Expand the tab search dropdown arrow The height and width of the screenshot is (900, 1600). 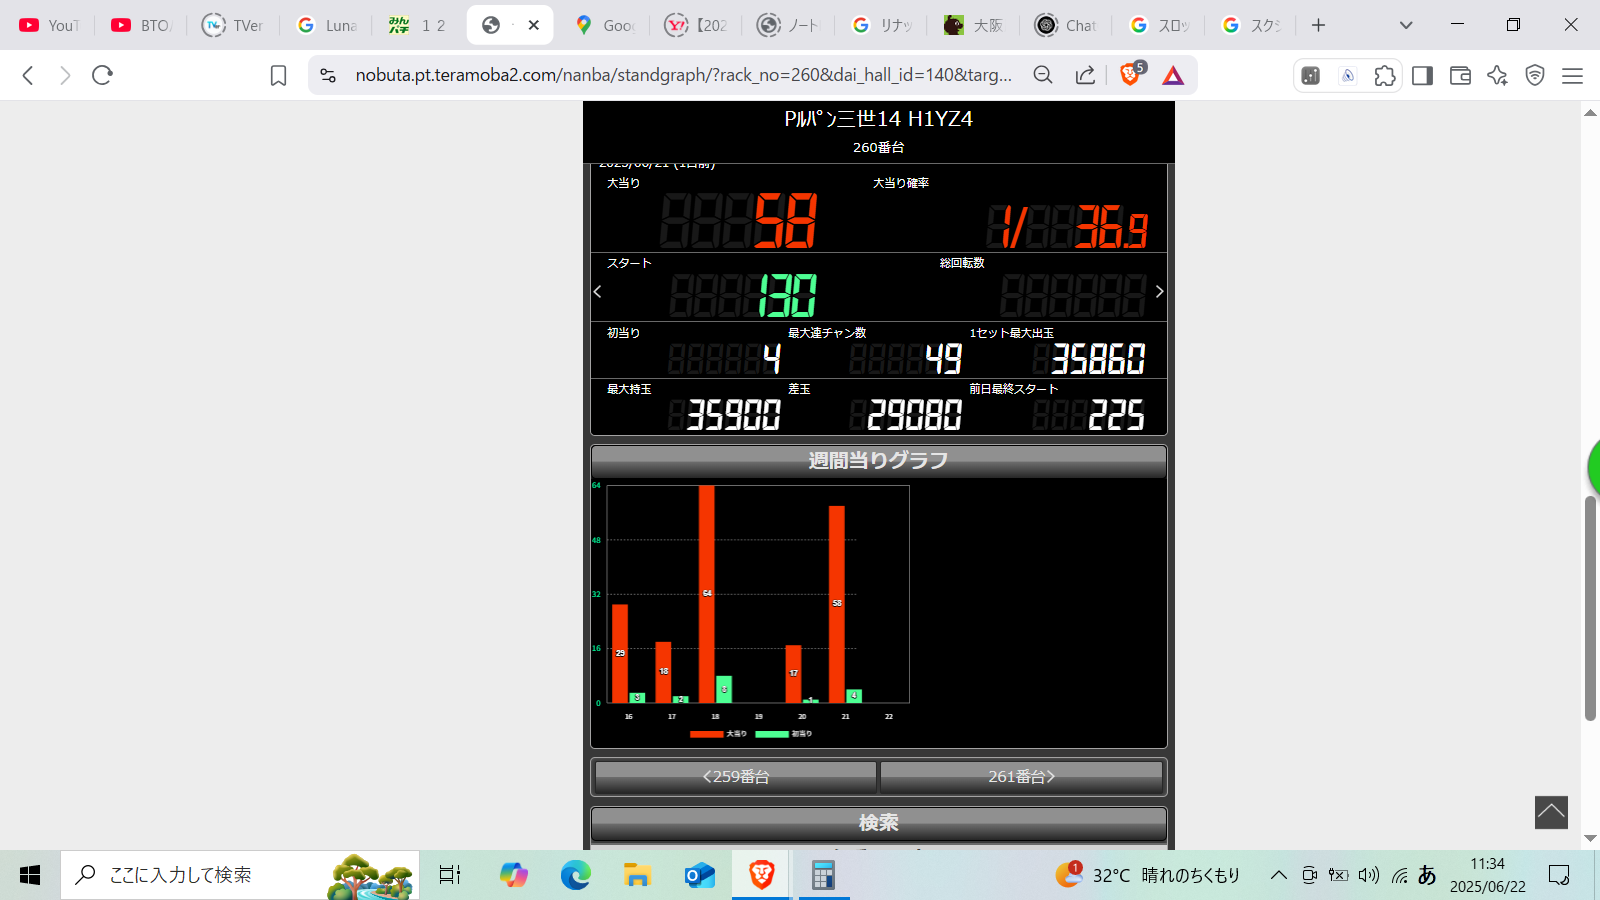point(1406,25)
